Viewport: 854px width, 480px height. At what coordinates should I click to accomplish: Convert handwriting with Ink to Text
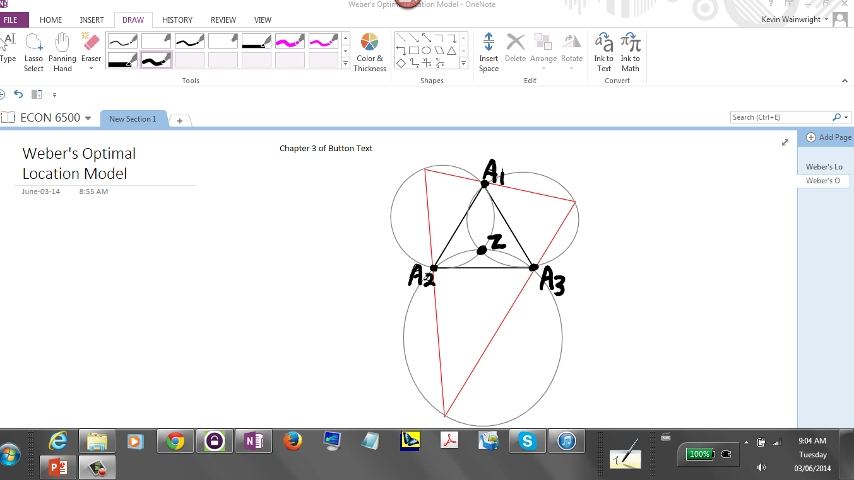604,51
